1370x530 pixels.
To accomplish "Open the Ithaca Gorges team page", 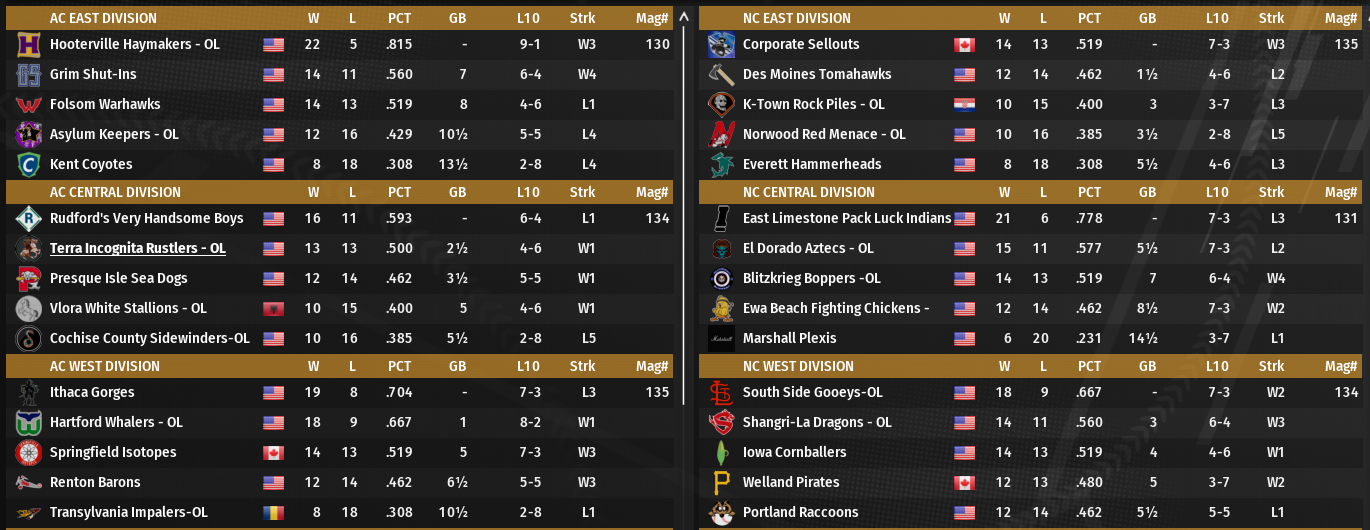I will 92,393.
